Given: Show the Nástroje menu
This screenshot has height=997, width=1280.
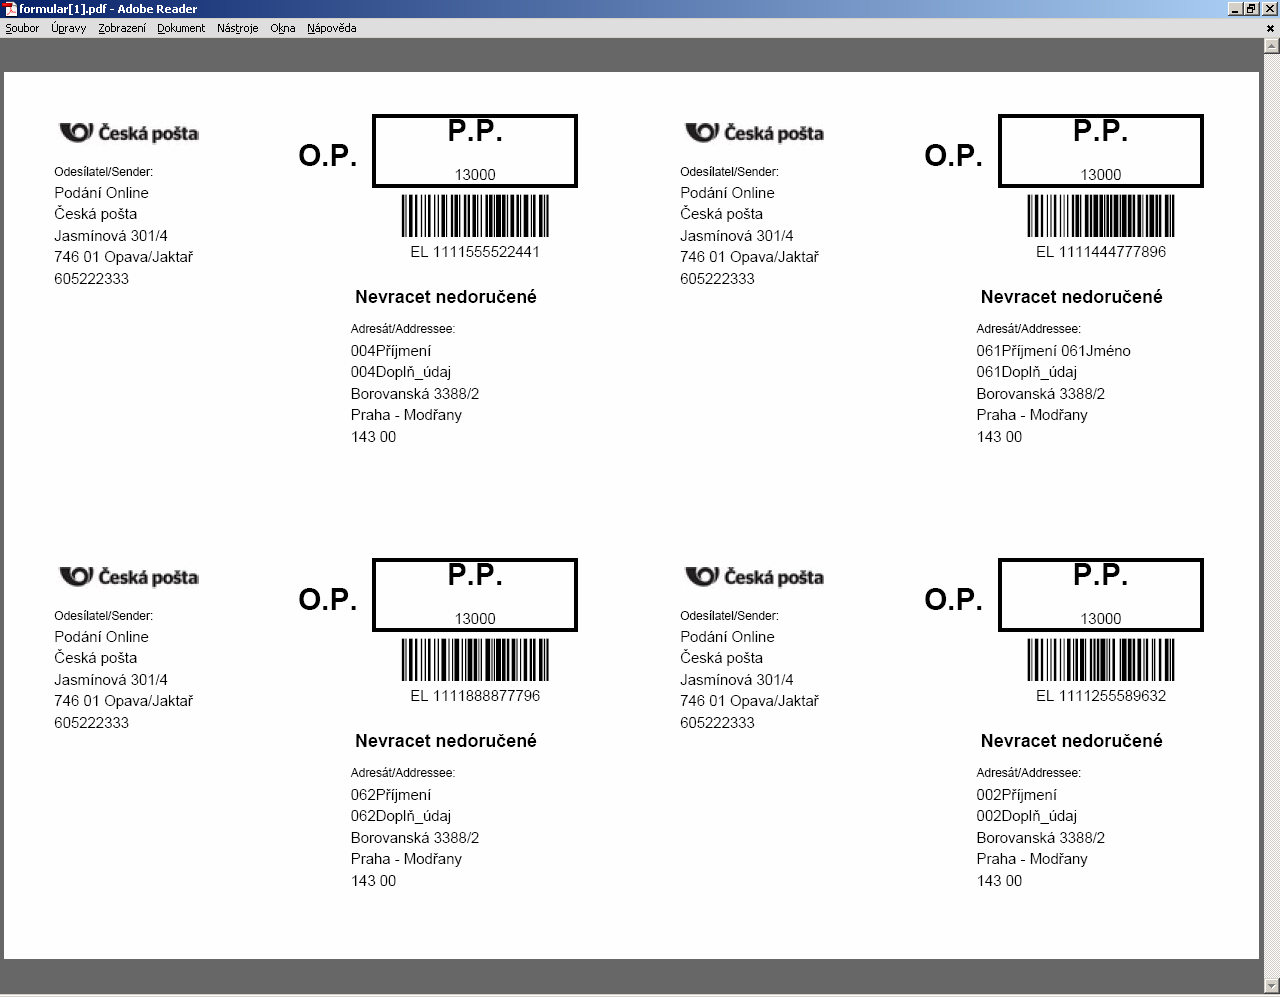Looking at the screenshot, I should [x=237, y=28].
